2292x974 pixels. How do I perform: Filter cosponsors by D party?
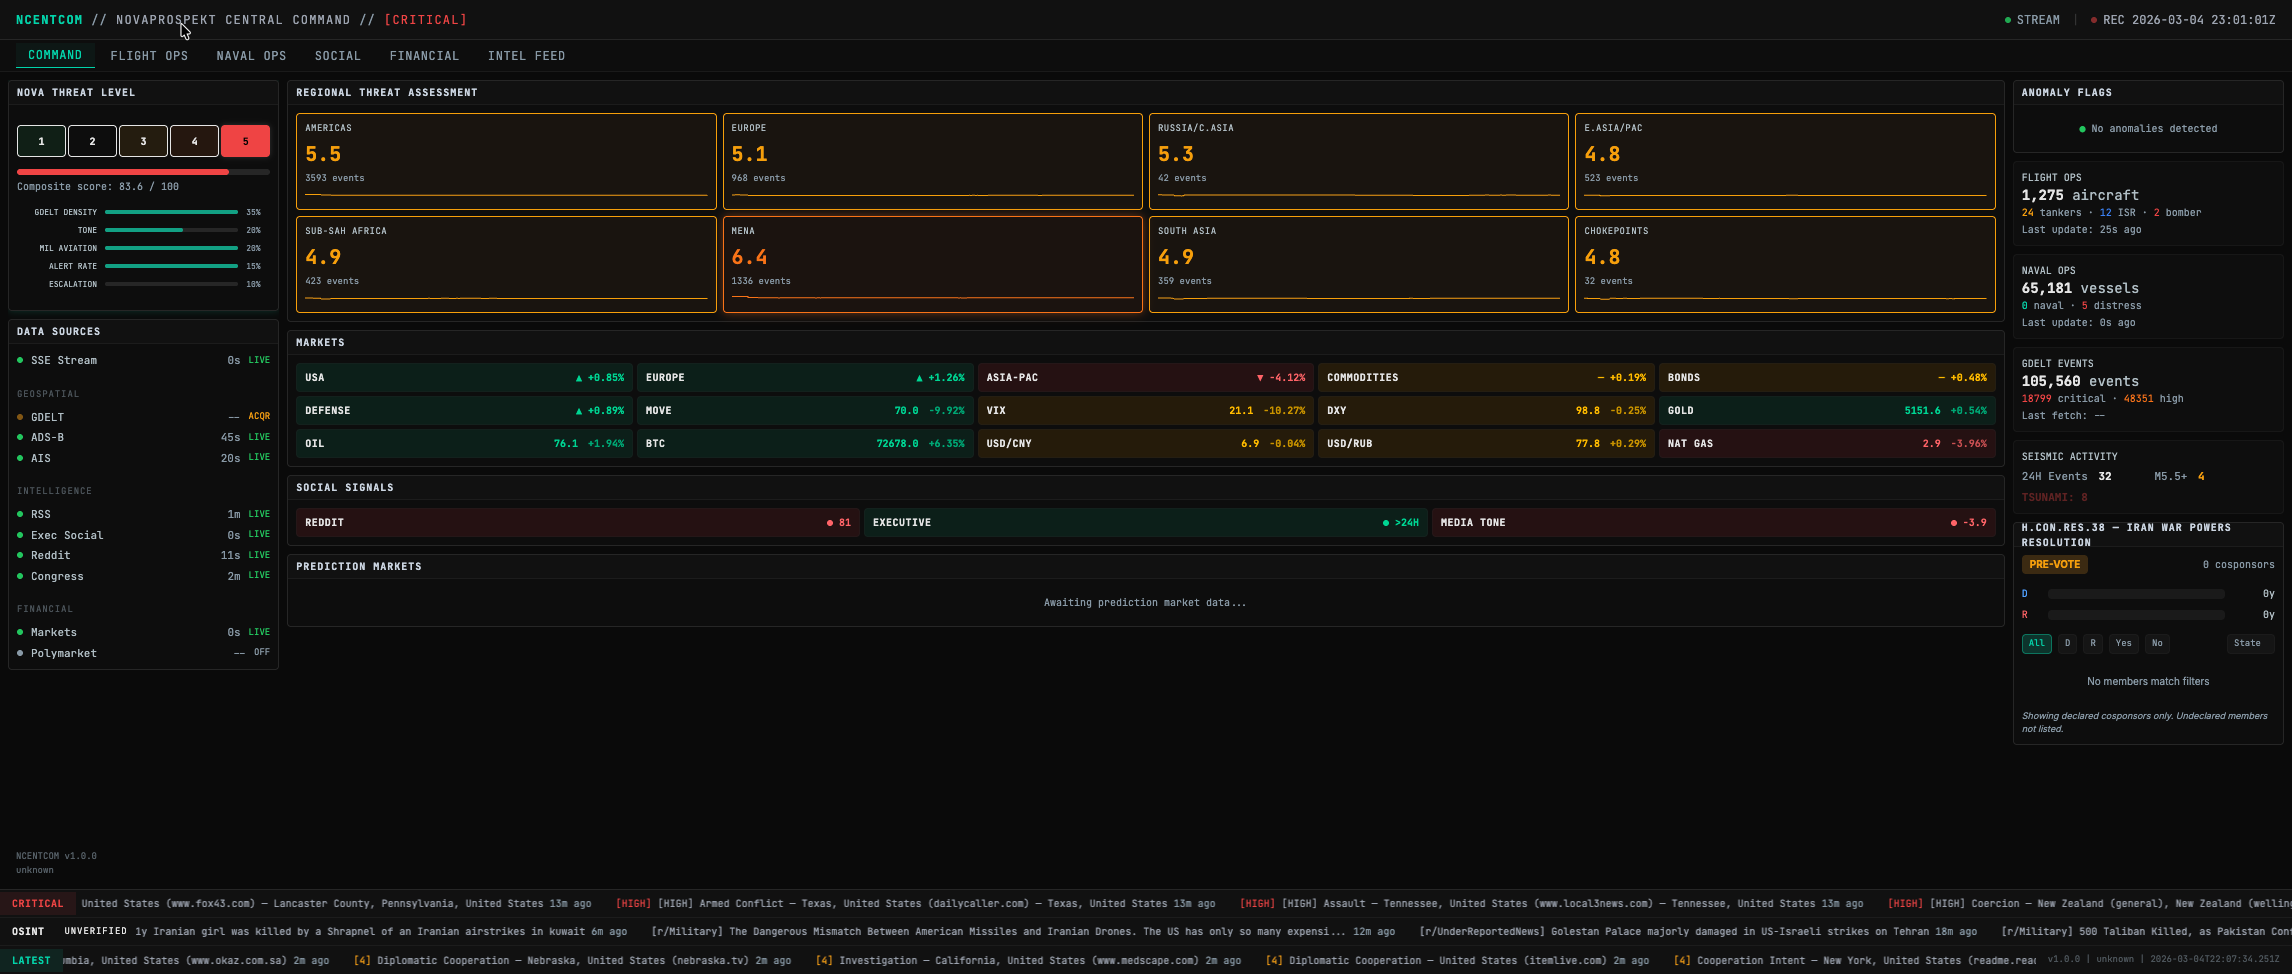point(2067,644)
